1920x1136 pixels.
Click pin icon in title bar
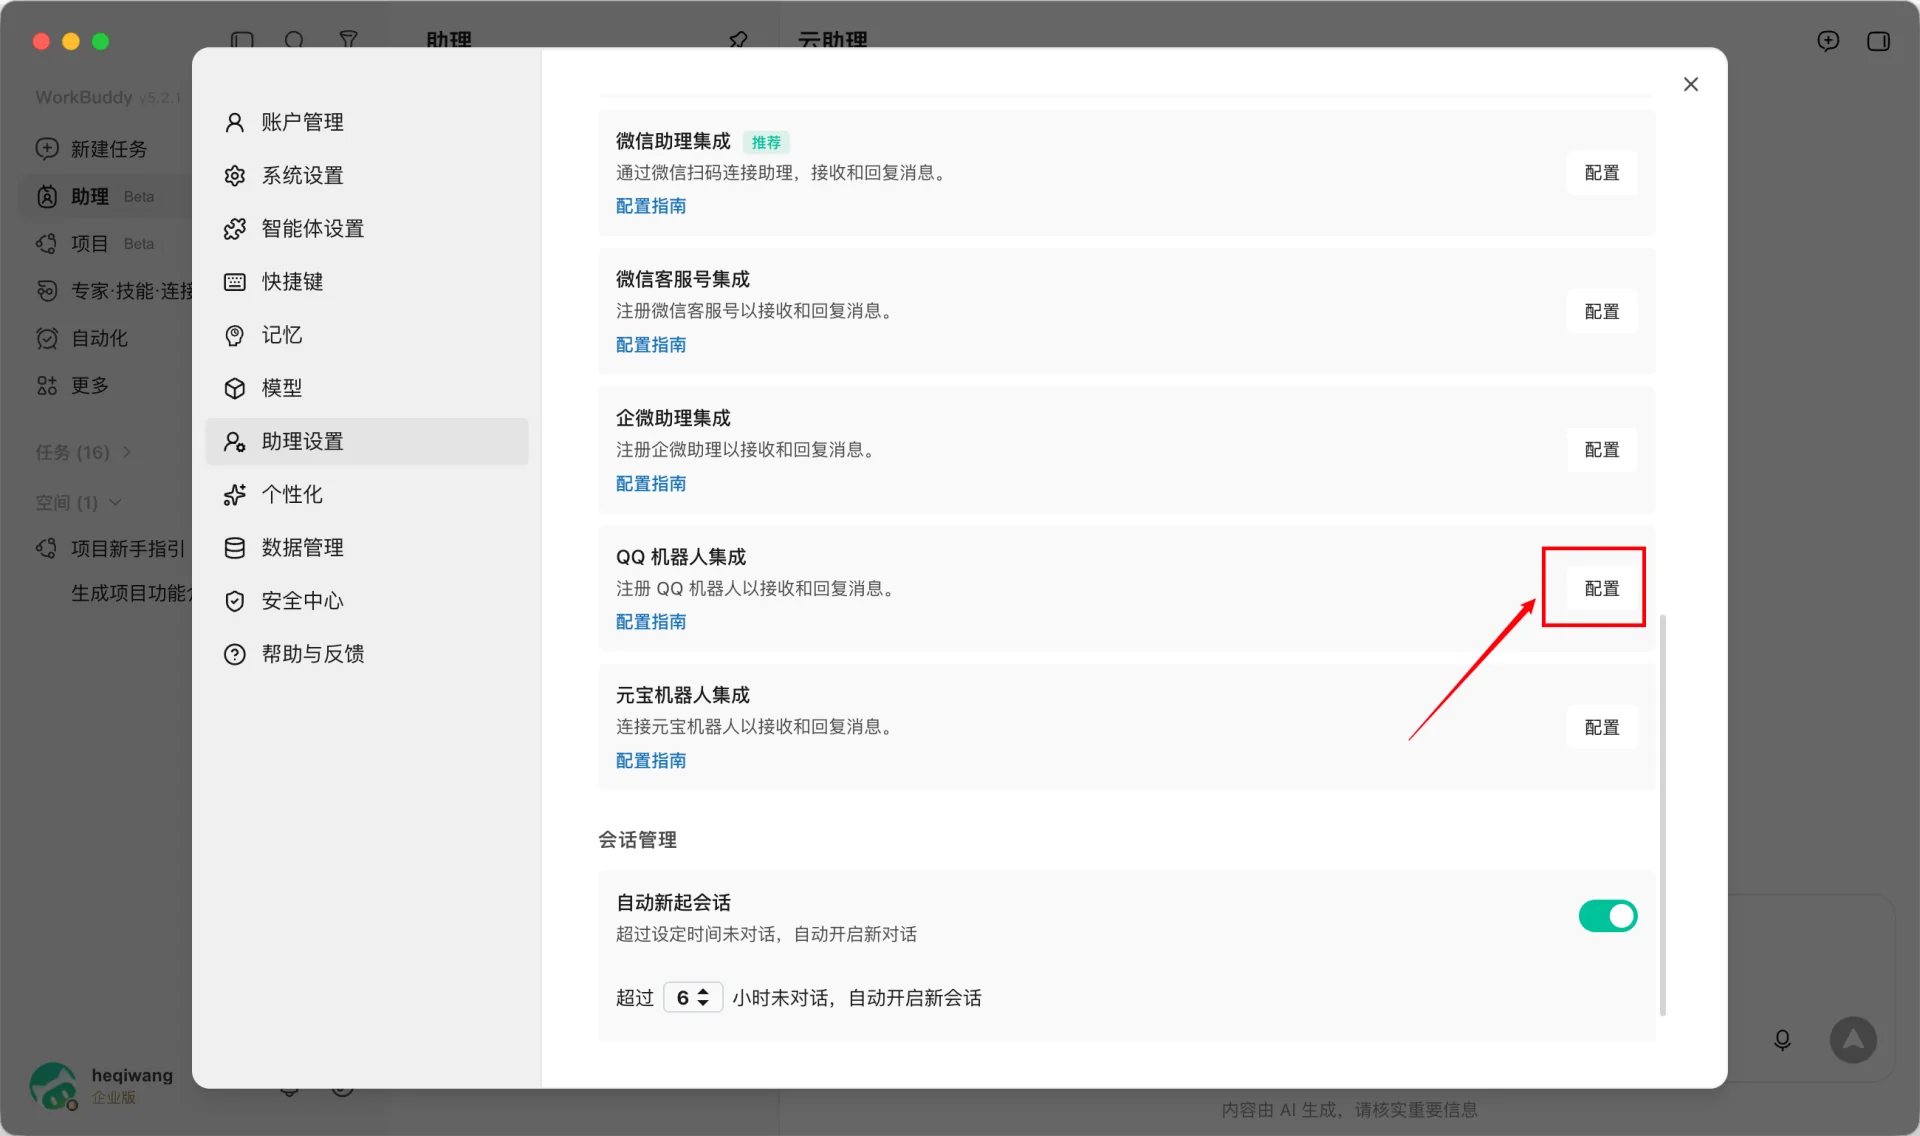click(x=738, y=40)
